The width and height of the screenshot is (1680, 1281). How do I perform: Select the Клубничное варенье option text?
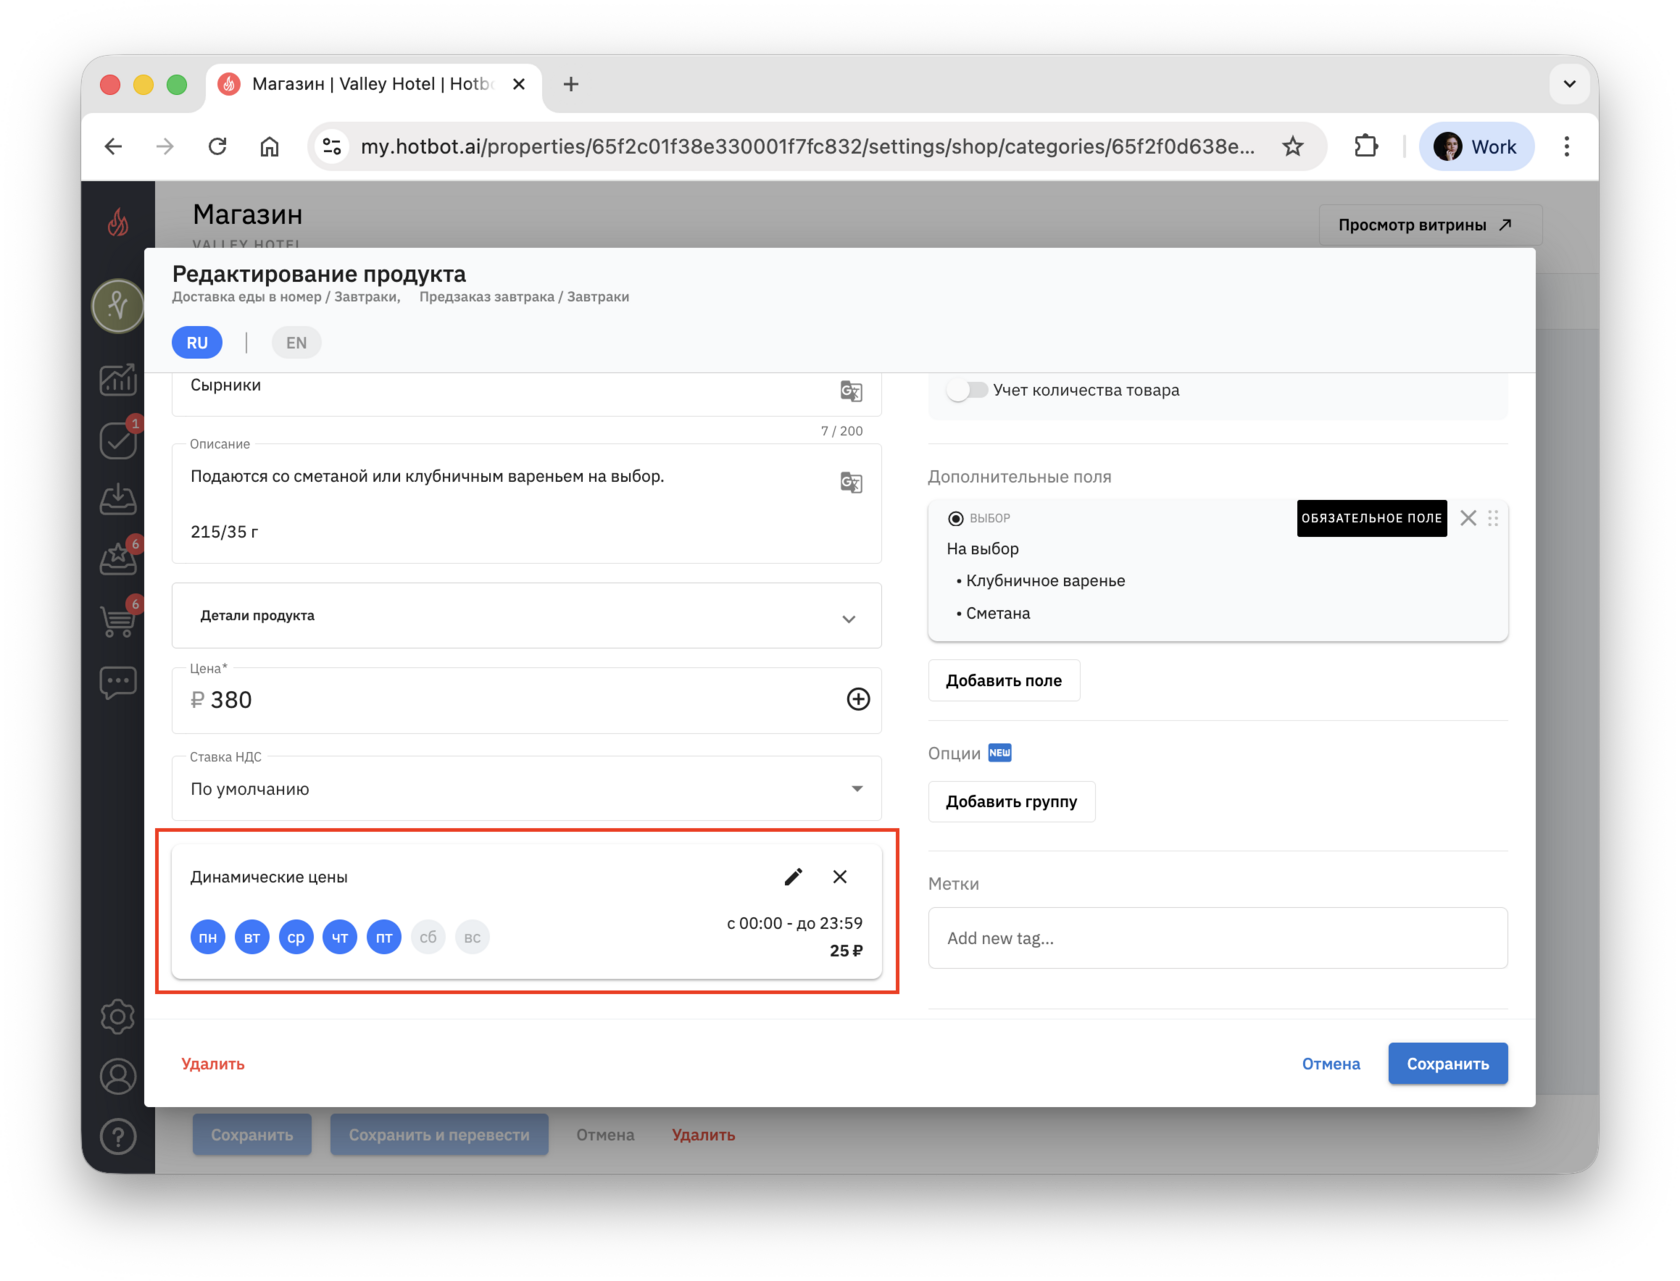tap(1045, 581)
